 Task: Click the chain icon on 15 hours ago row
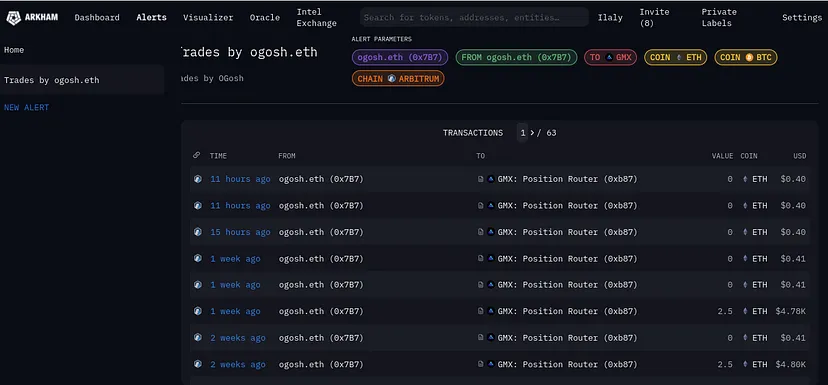pyautogui.click(x=197, y=232)
